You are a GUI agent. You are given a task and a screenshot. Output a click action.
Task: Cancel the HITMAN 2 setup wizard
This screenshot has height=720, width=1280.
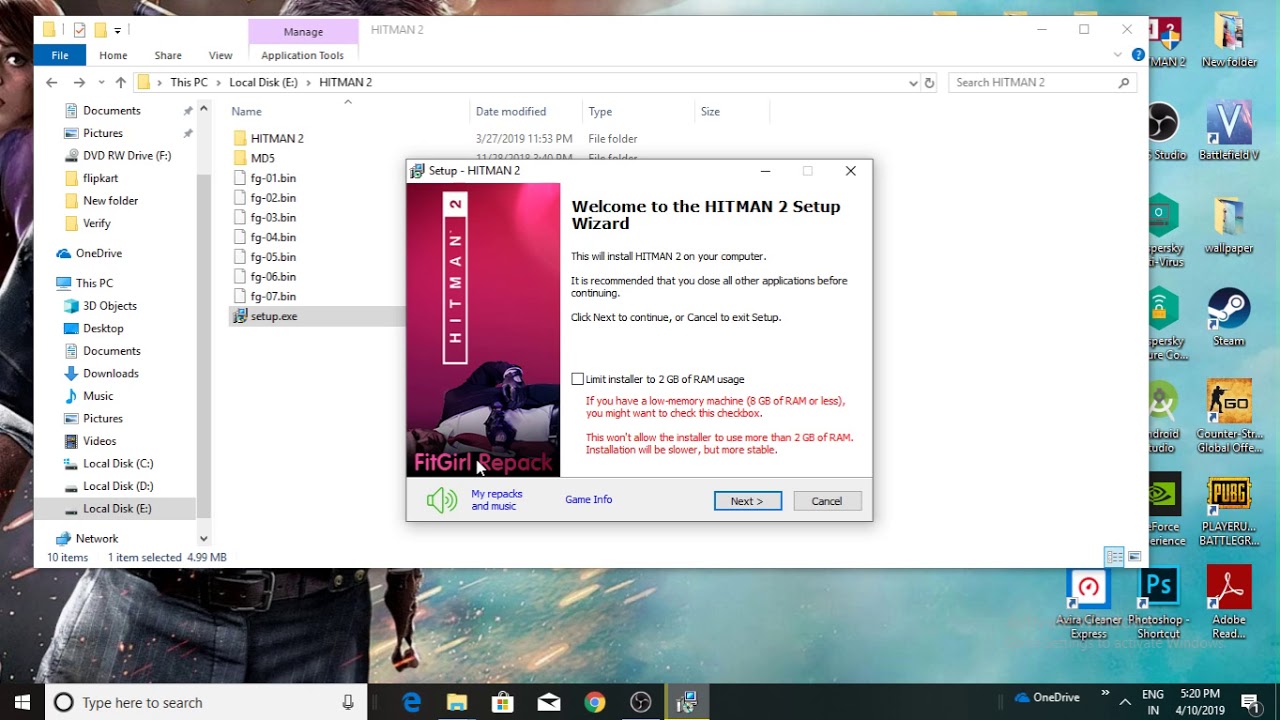pyautogui.click(x=827, y=501)
